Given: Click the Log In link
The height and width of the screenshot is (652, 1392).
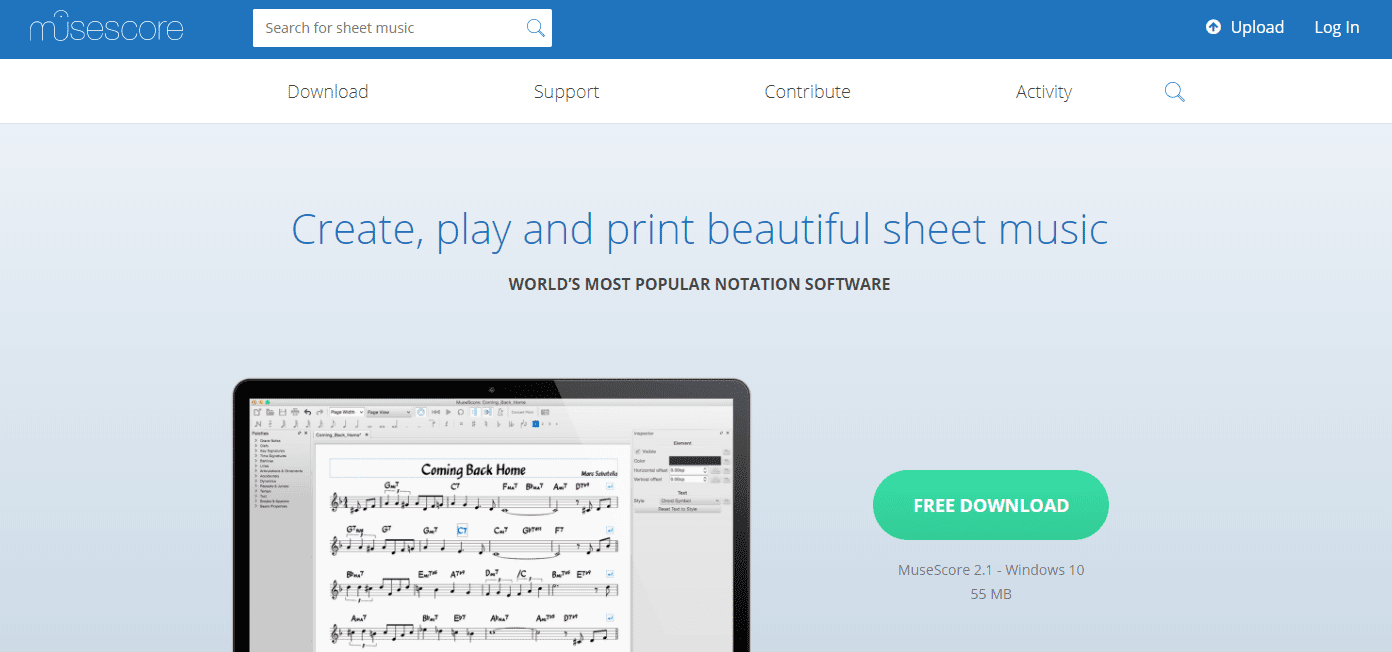Looking at the screenshot, I should pyautogui.click(x=1337, y=28).
